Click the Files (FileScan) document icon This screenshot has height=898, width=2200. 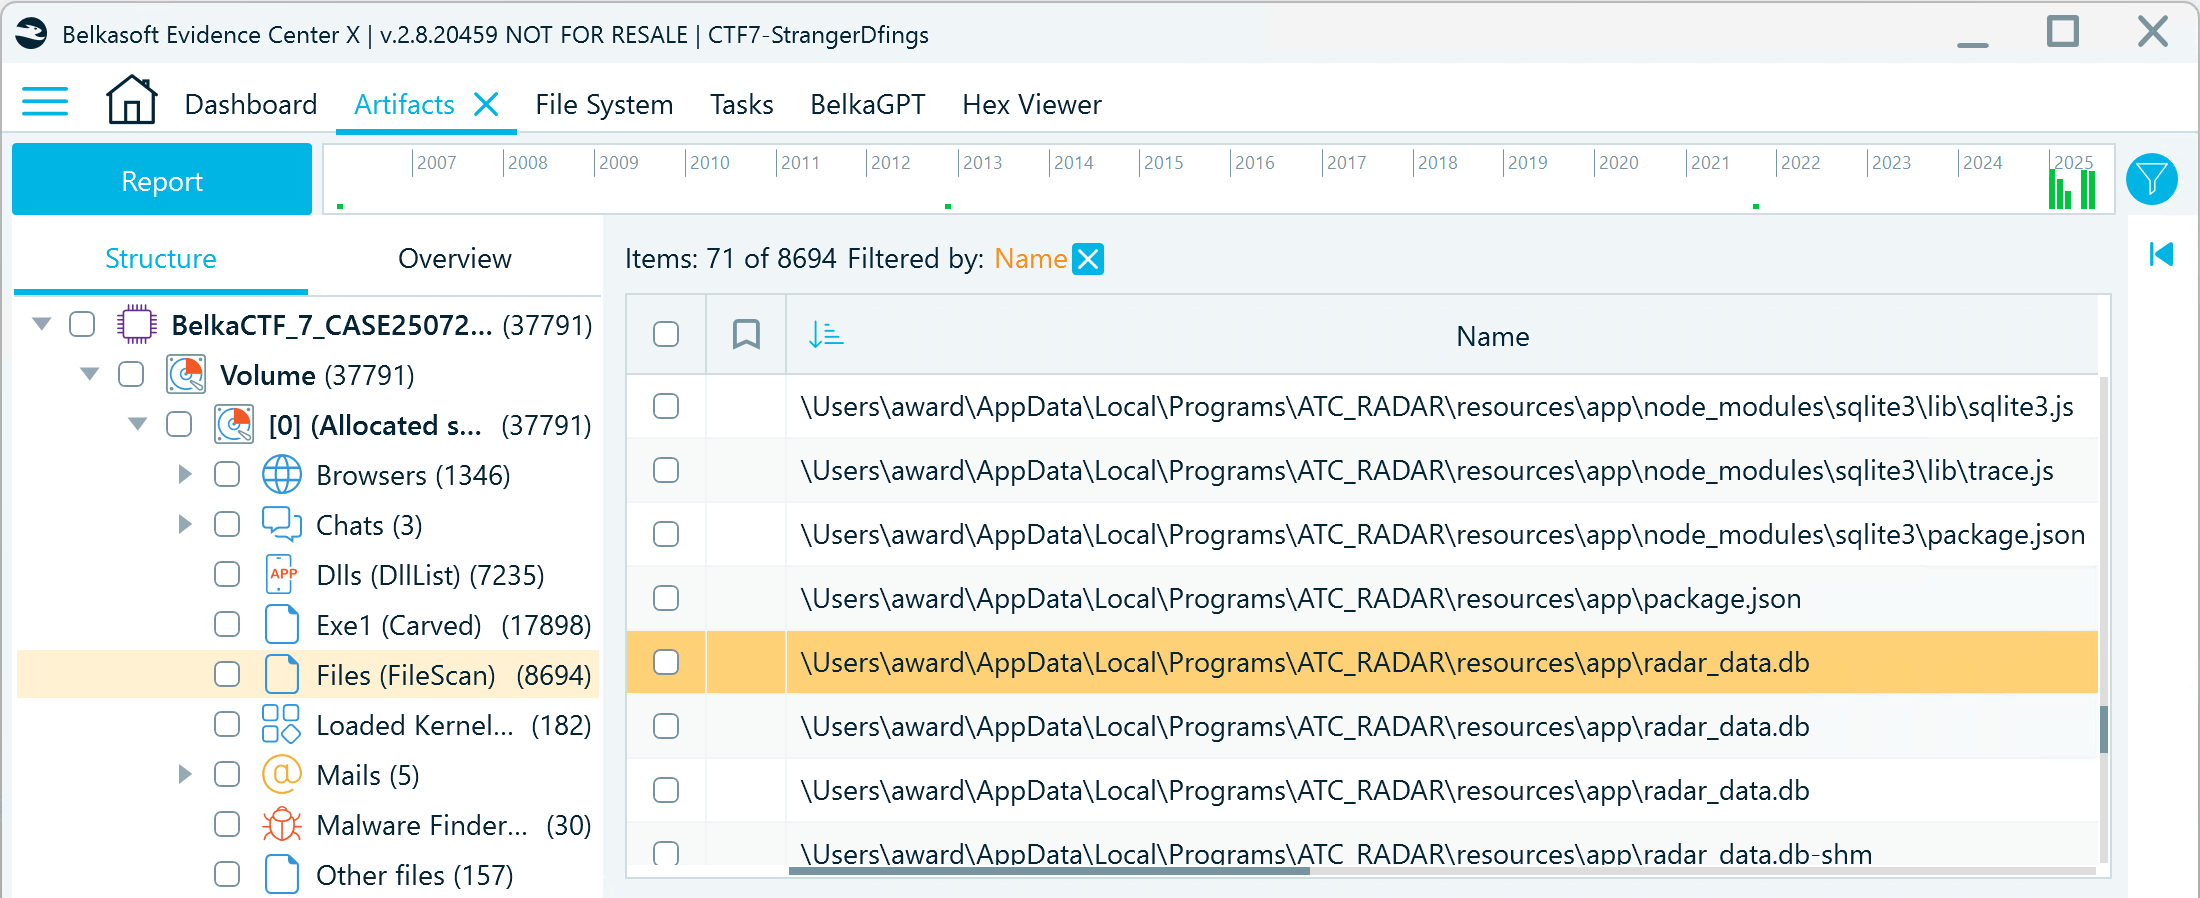282,674
